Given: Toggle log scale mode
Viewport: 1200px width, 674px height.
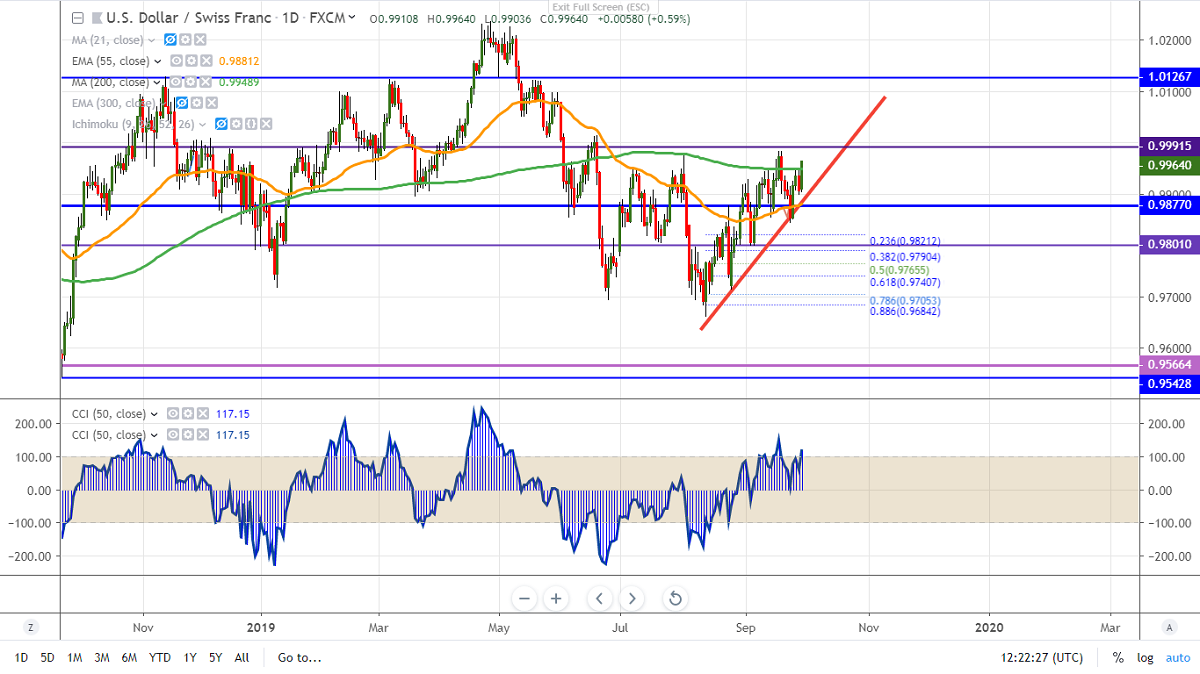Looking at the screenshot, I should 1144,658.
